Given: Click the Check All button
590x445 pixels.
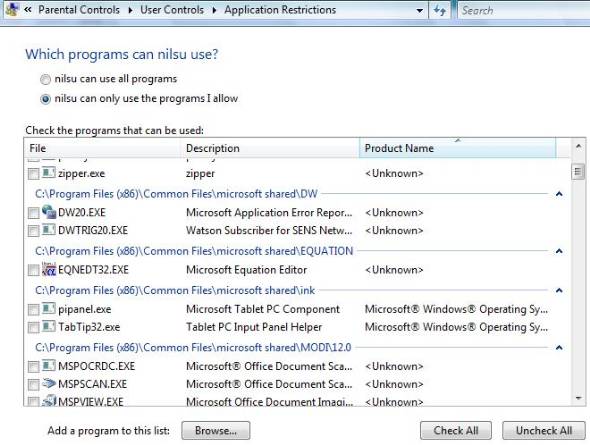Looking at the screenshot, I should tap(456, 430).
